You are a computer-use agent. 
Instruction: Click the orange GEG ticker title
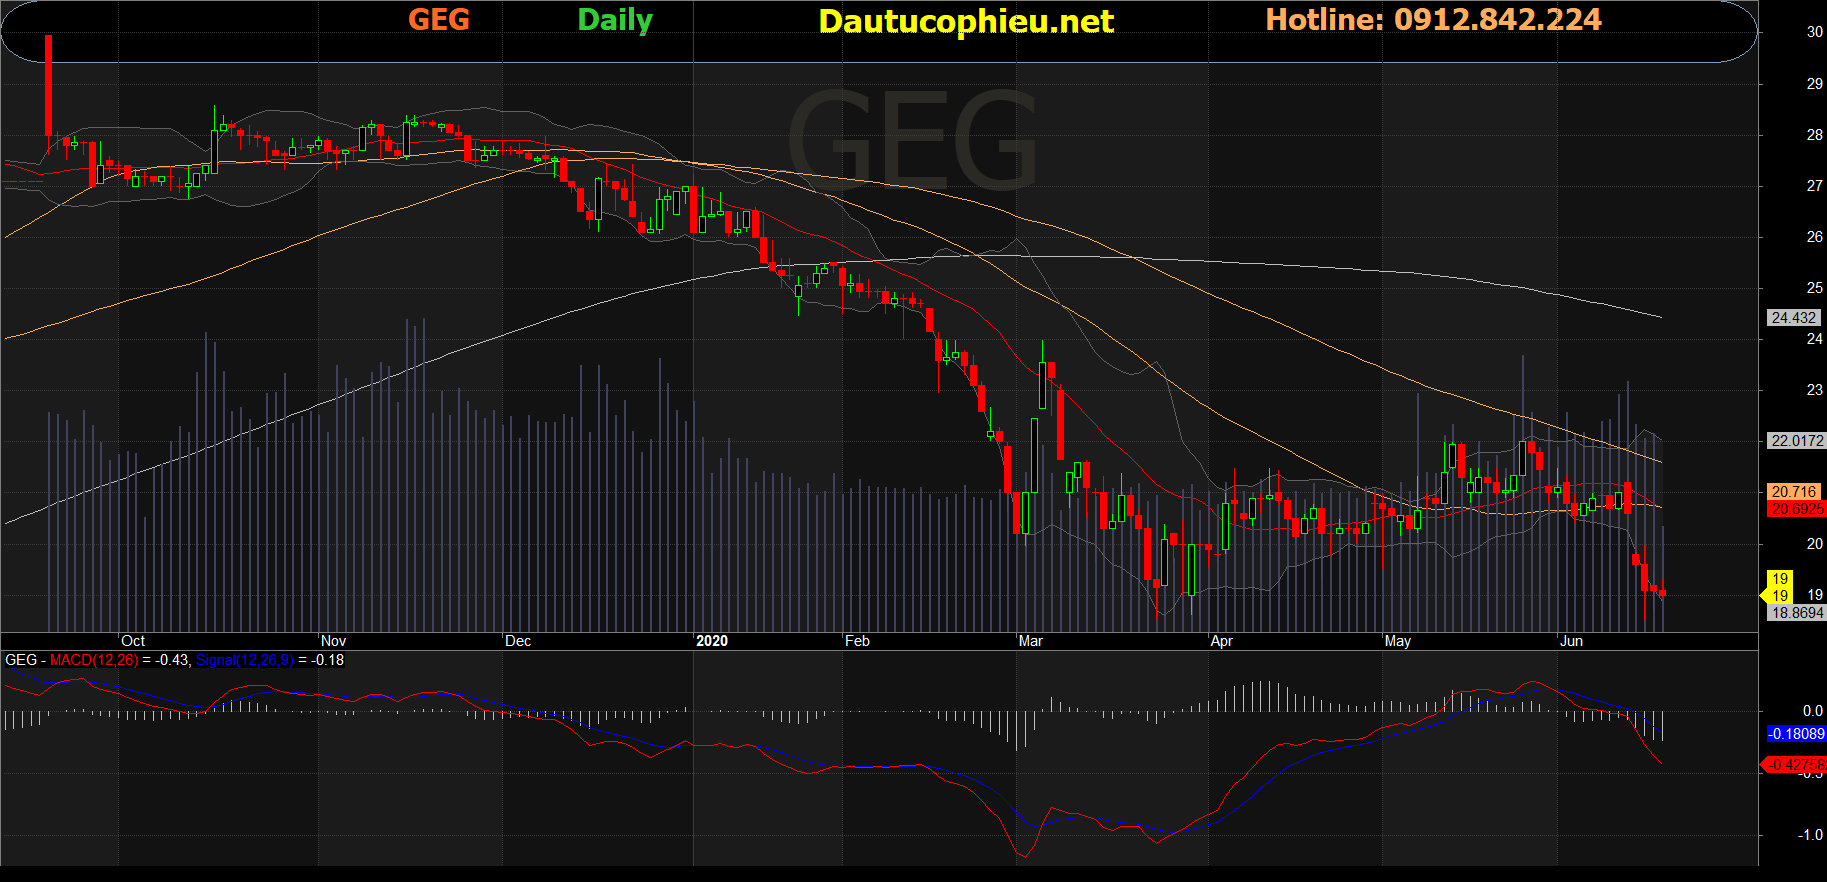438,20
